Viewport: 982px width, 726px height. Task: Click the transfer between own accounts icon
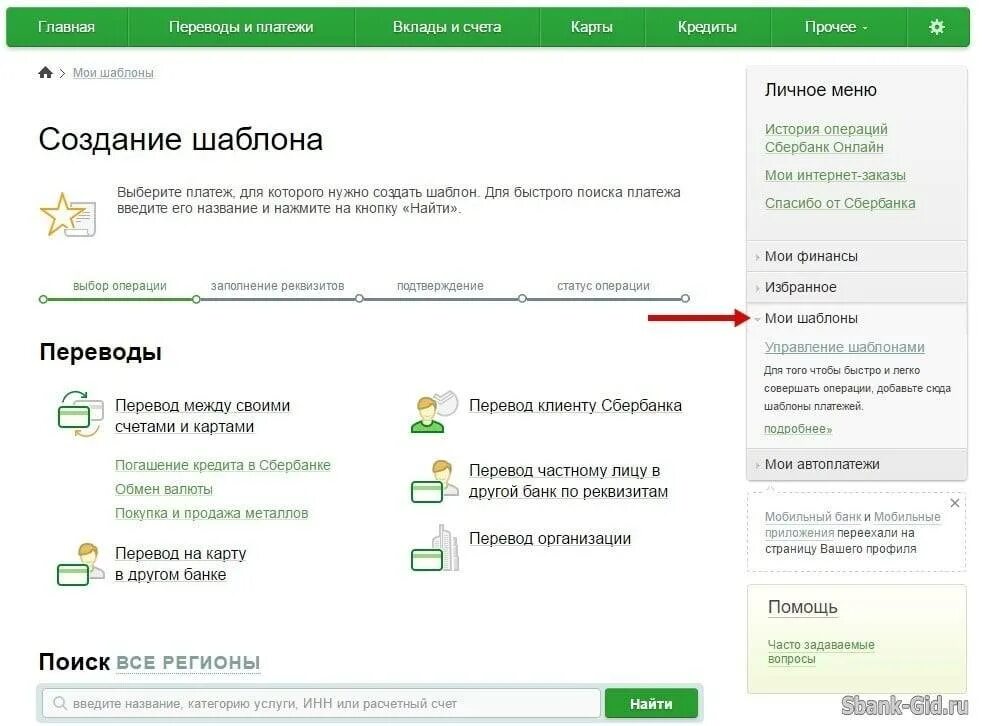(x=80, y=414)
